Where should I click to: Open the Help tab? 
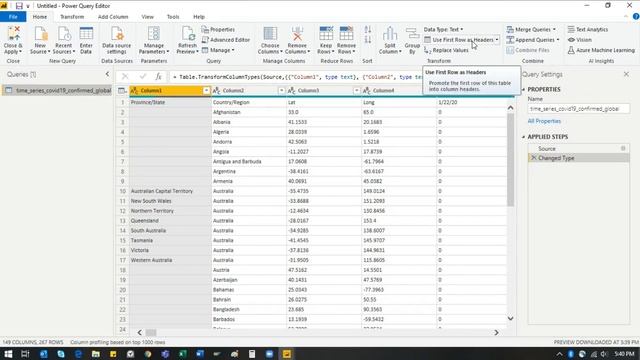click(199, 17)
